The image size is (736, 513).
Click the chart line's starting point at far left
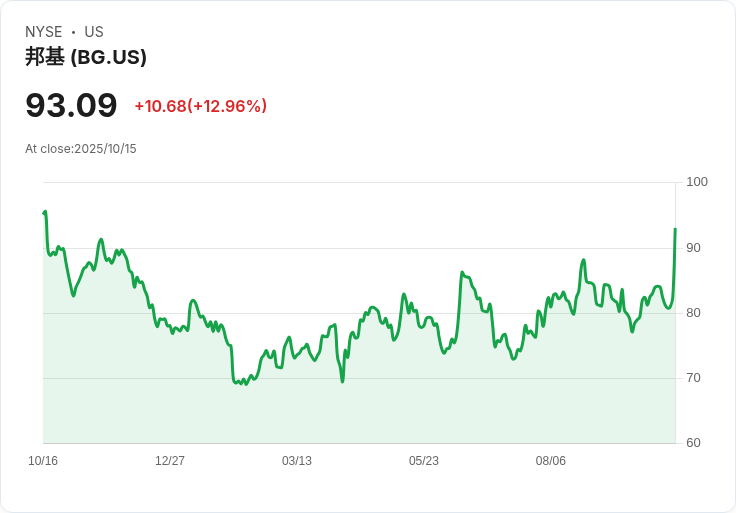pos(44,213)
